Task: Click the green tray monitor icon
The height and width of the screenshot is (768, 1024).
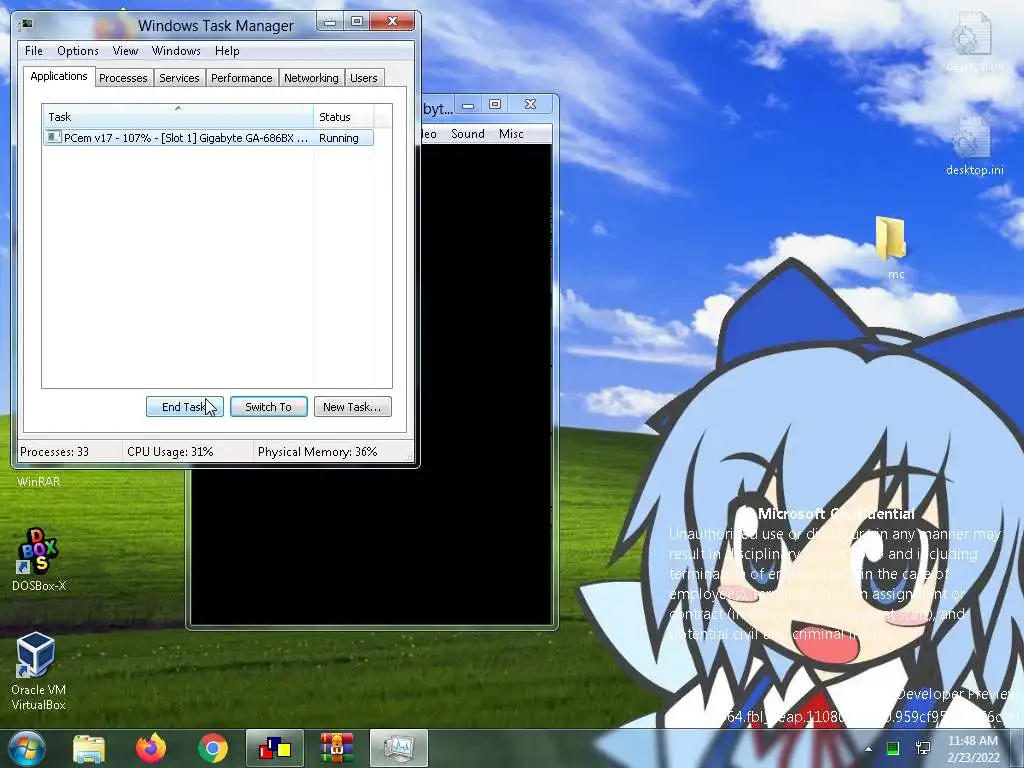Action: click(x=893, y=748)
